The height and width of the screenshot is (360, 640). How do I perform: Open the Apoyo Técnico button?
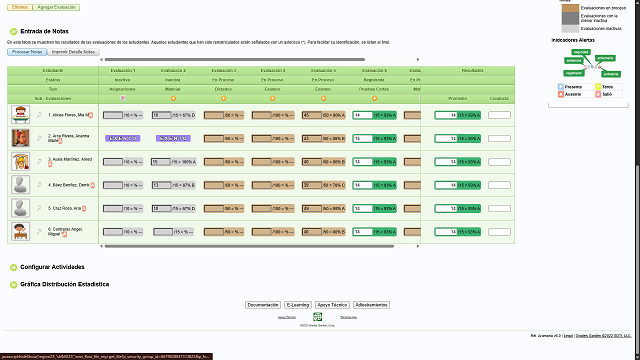pos(332,305)
